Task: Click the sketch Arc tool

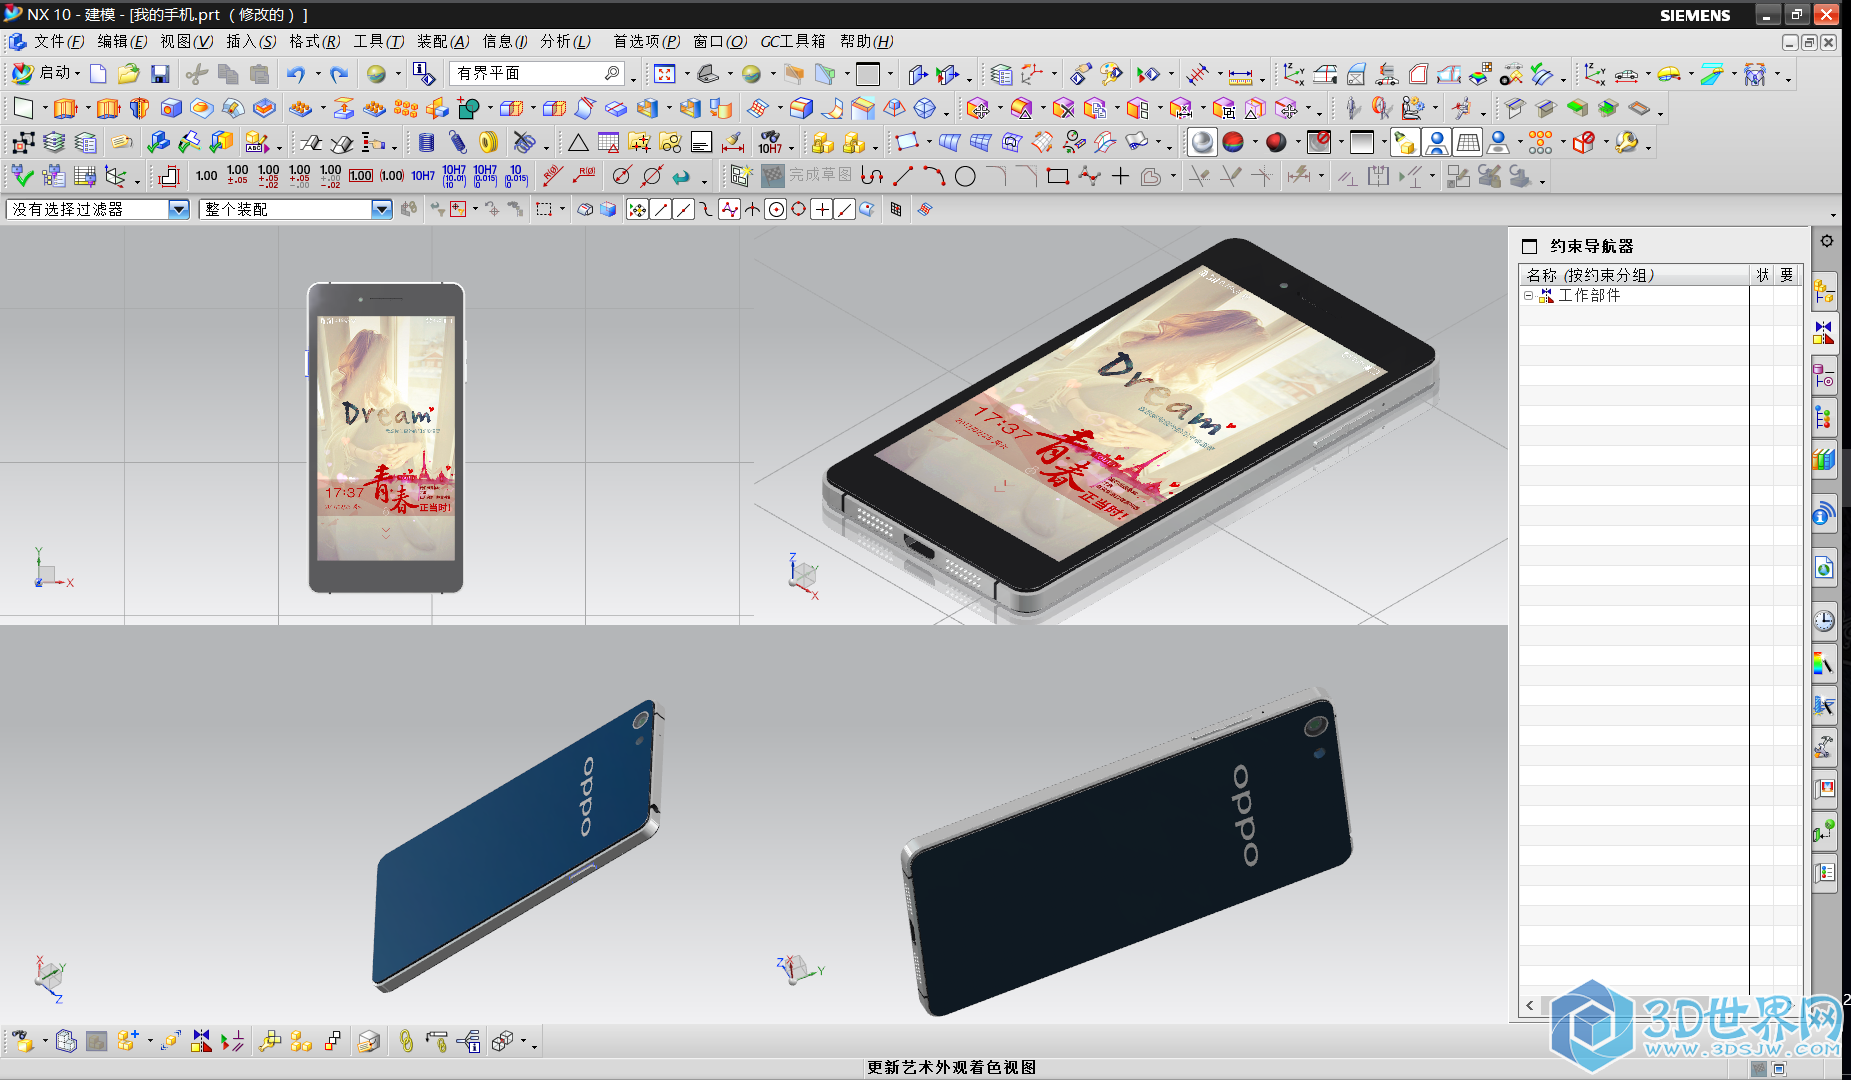Action: (x=934, y=177)
